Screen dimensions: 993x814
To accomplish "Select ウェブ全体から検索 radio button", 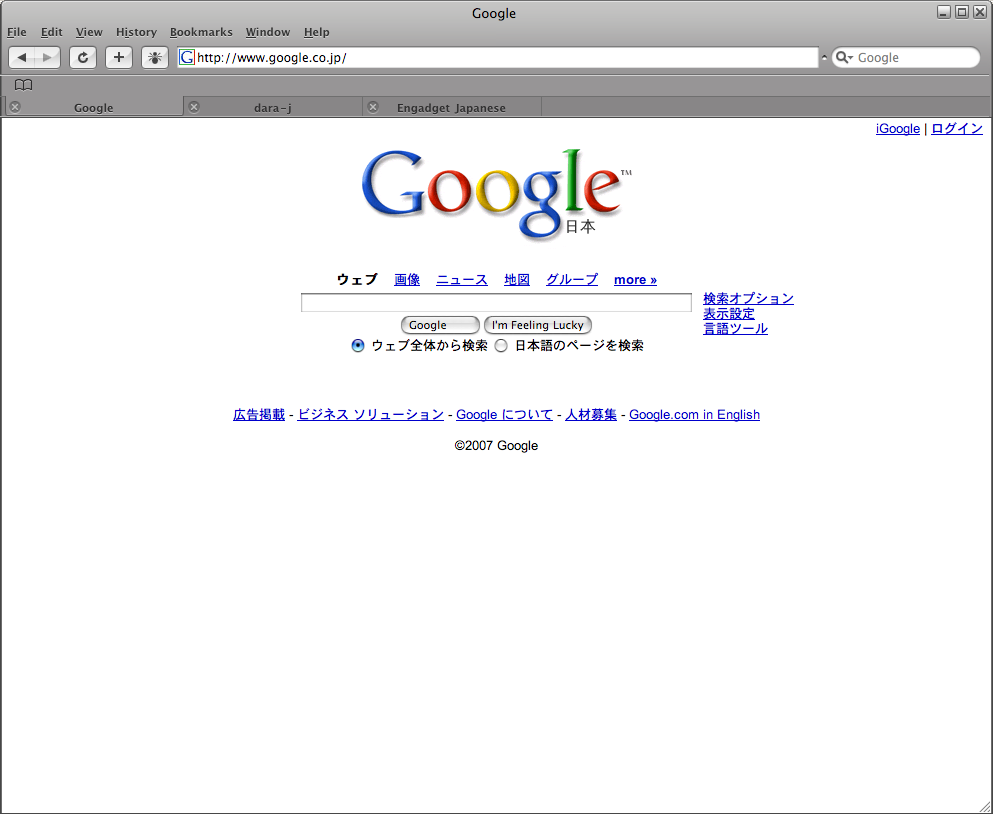I will (x=358, y=346).
